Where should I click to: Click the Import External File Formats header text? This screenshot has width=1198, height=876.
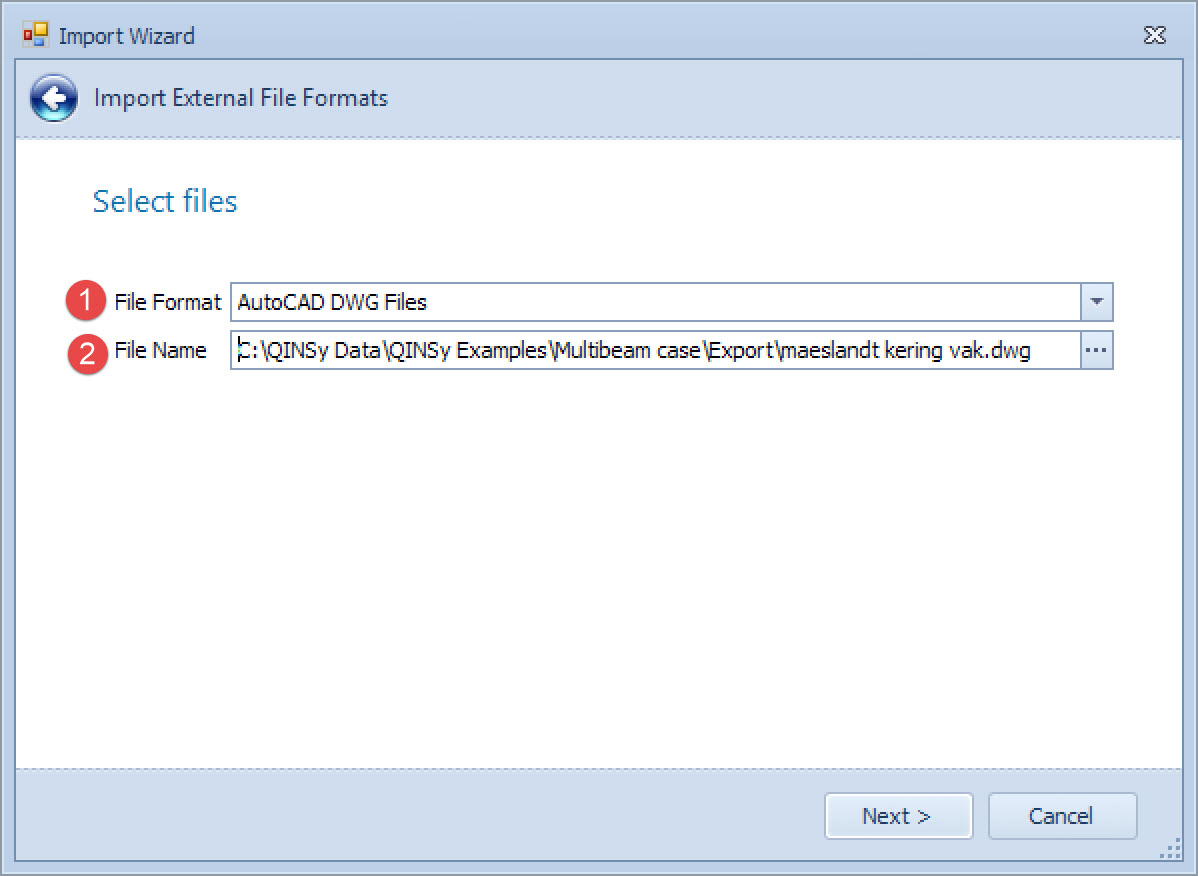(x=241, y=98)
